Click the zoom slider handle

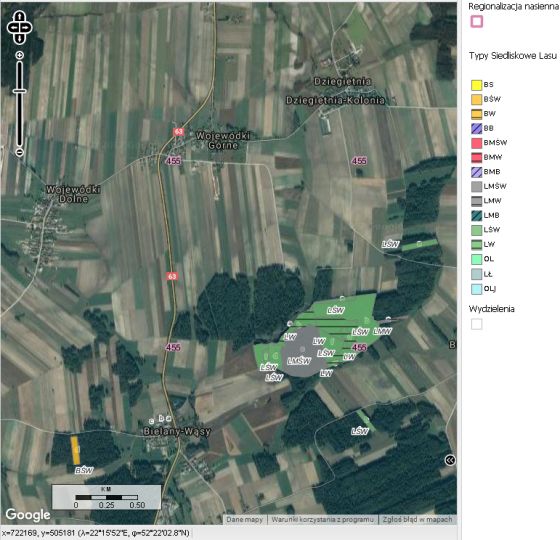tap(20, 91)
